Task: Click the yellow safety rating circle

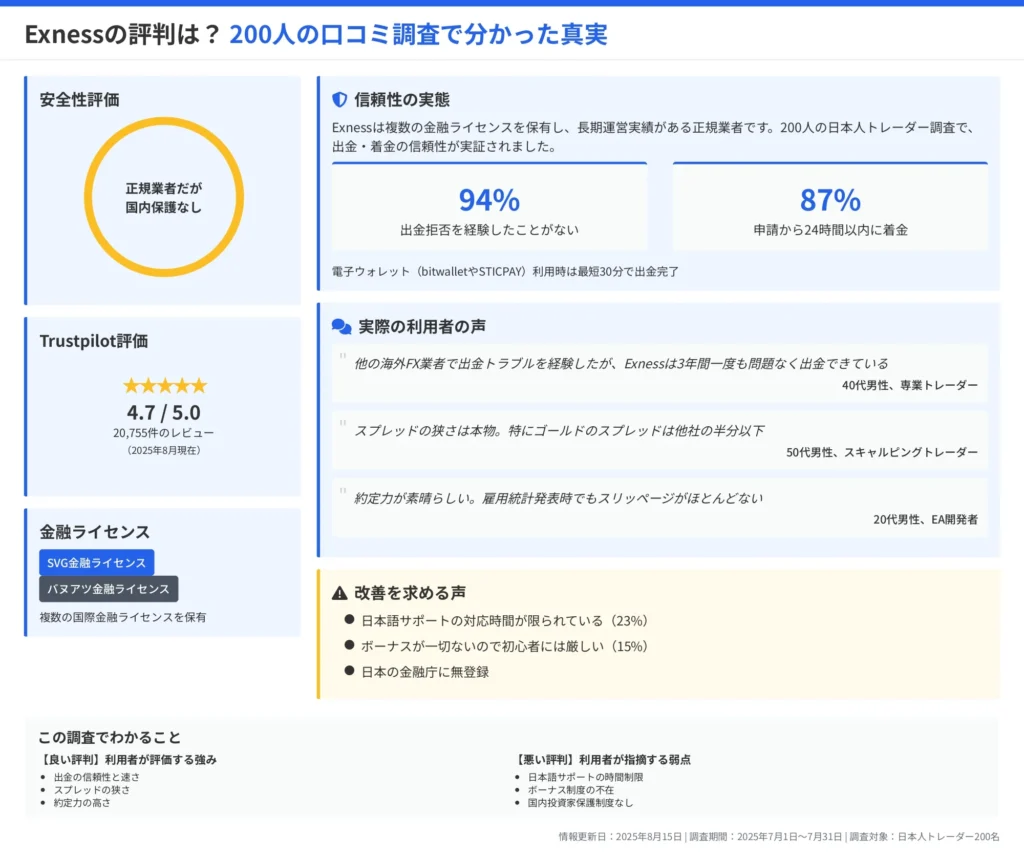Action: 164,197
